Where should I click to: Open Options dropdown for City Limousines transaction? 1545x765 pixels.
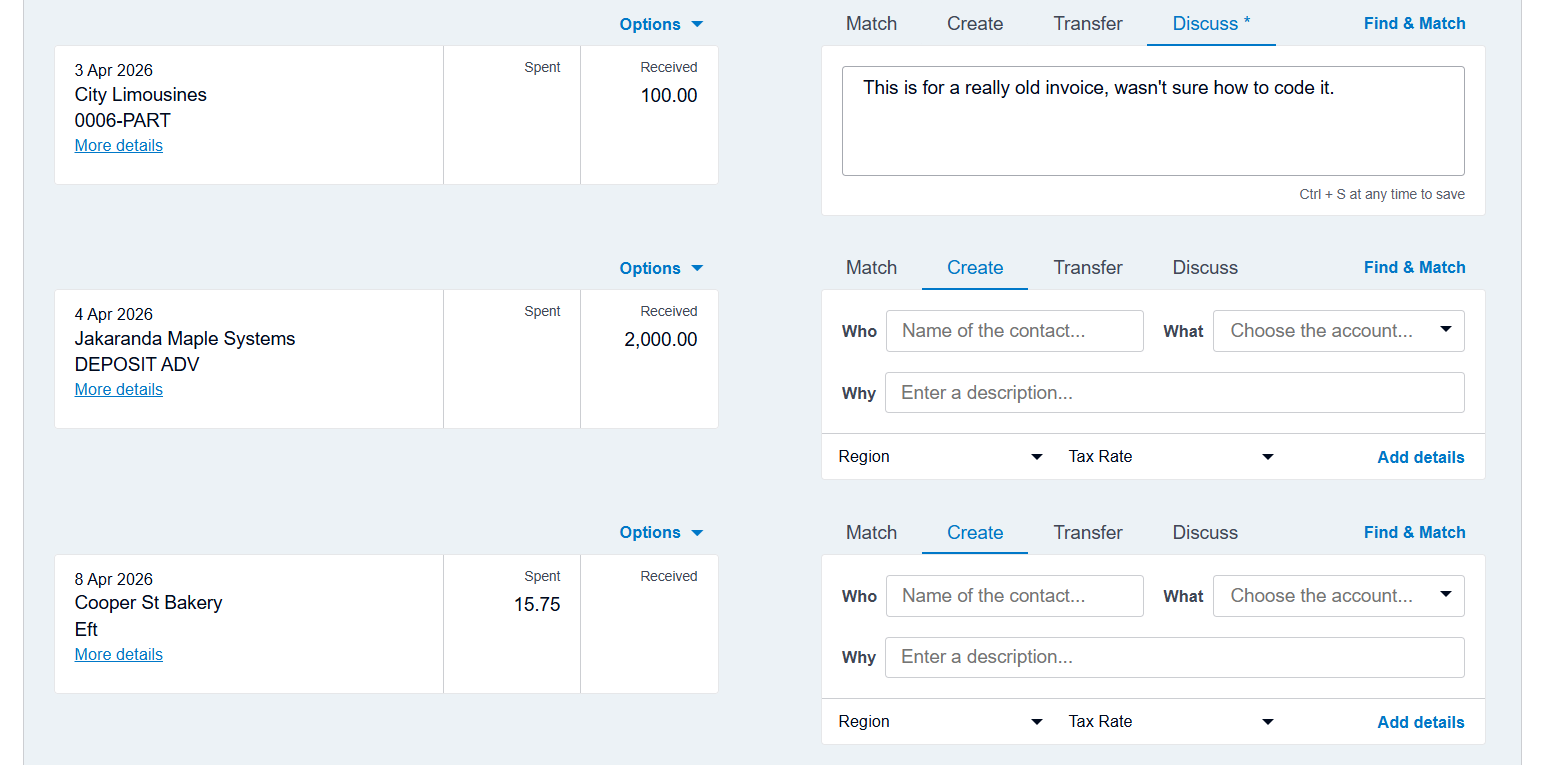[x=661, y=24]
